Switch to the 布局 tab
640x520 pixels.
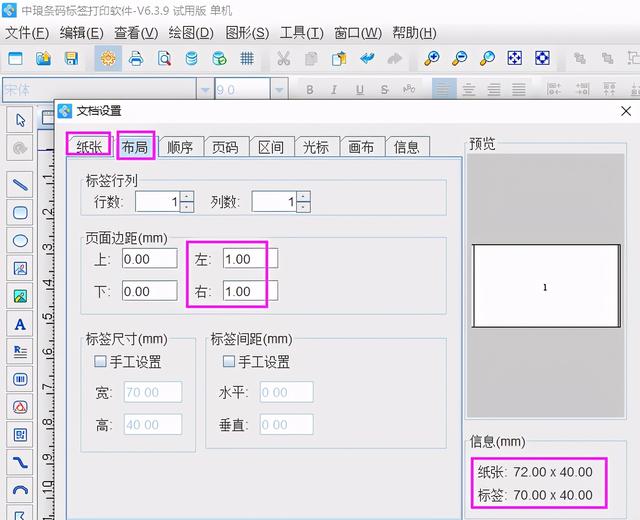[x=134, y=146]
